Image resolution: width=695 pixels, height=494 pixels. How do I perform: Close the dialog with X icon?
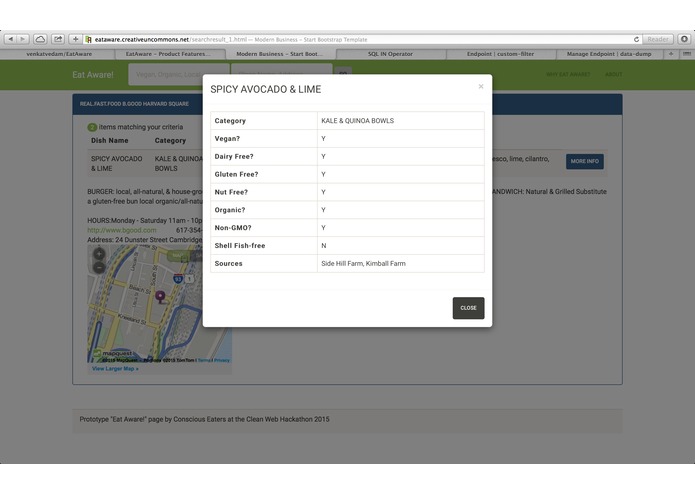[481, 86]
